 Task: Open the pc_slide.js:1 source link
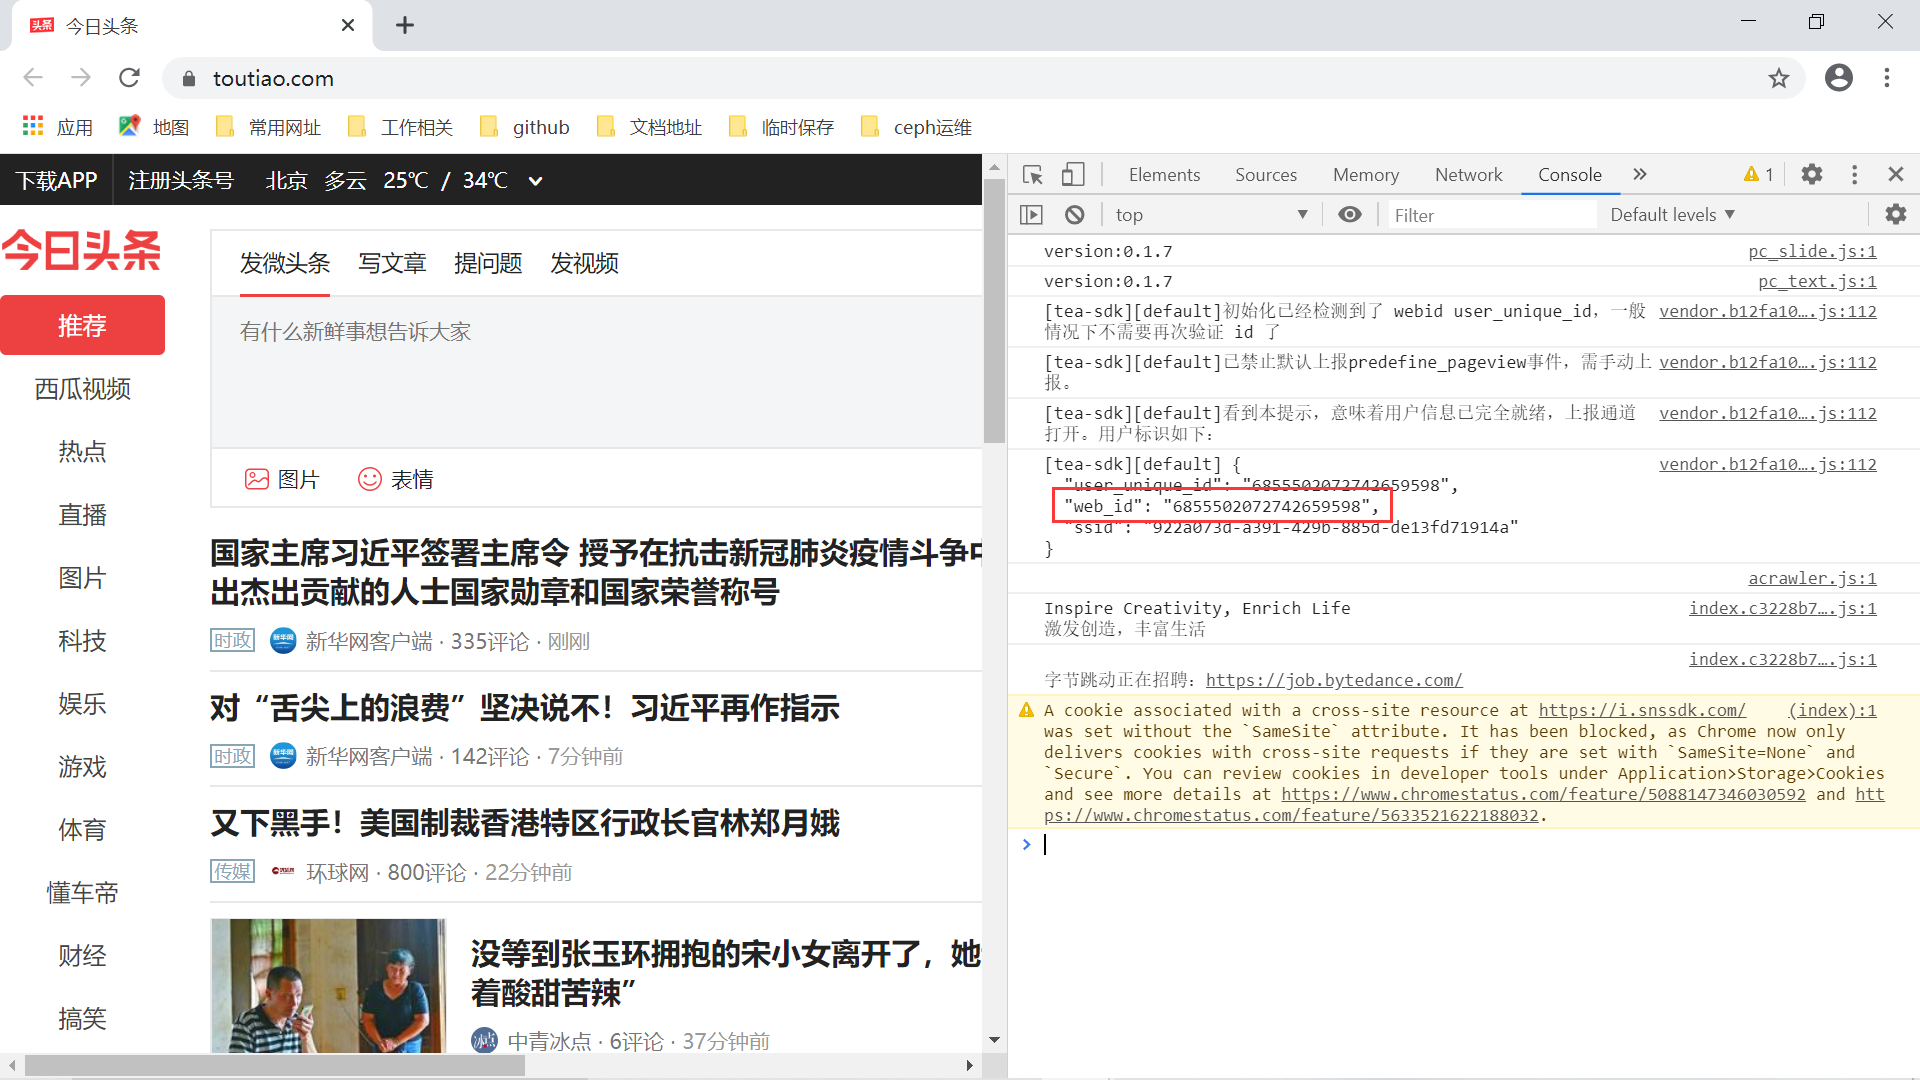point(1812,251)
